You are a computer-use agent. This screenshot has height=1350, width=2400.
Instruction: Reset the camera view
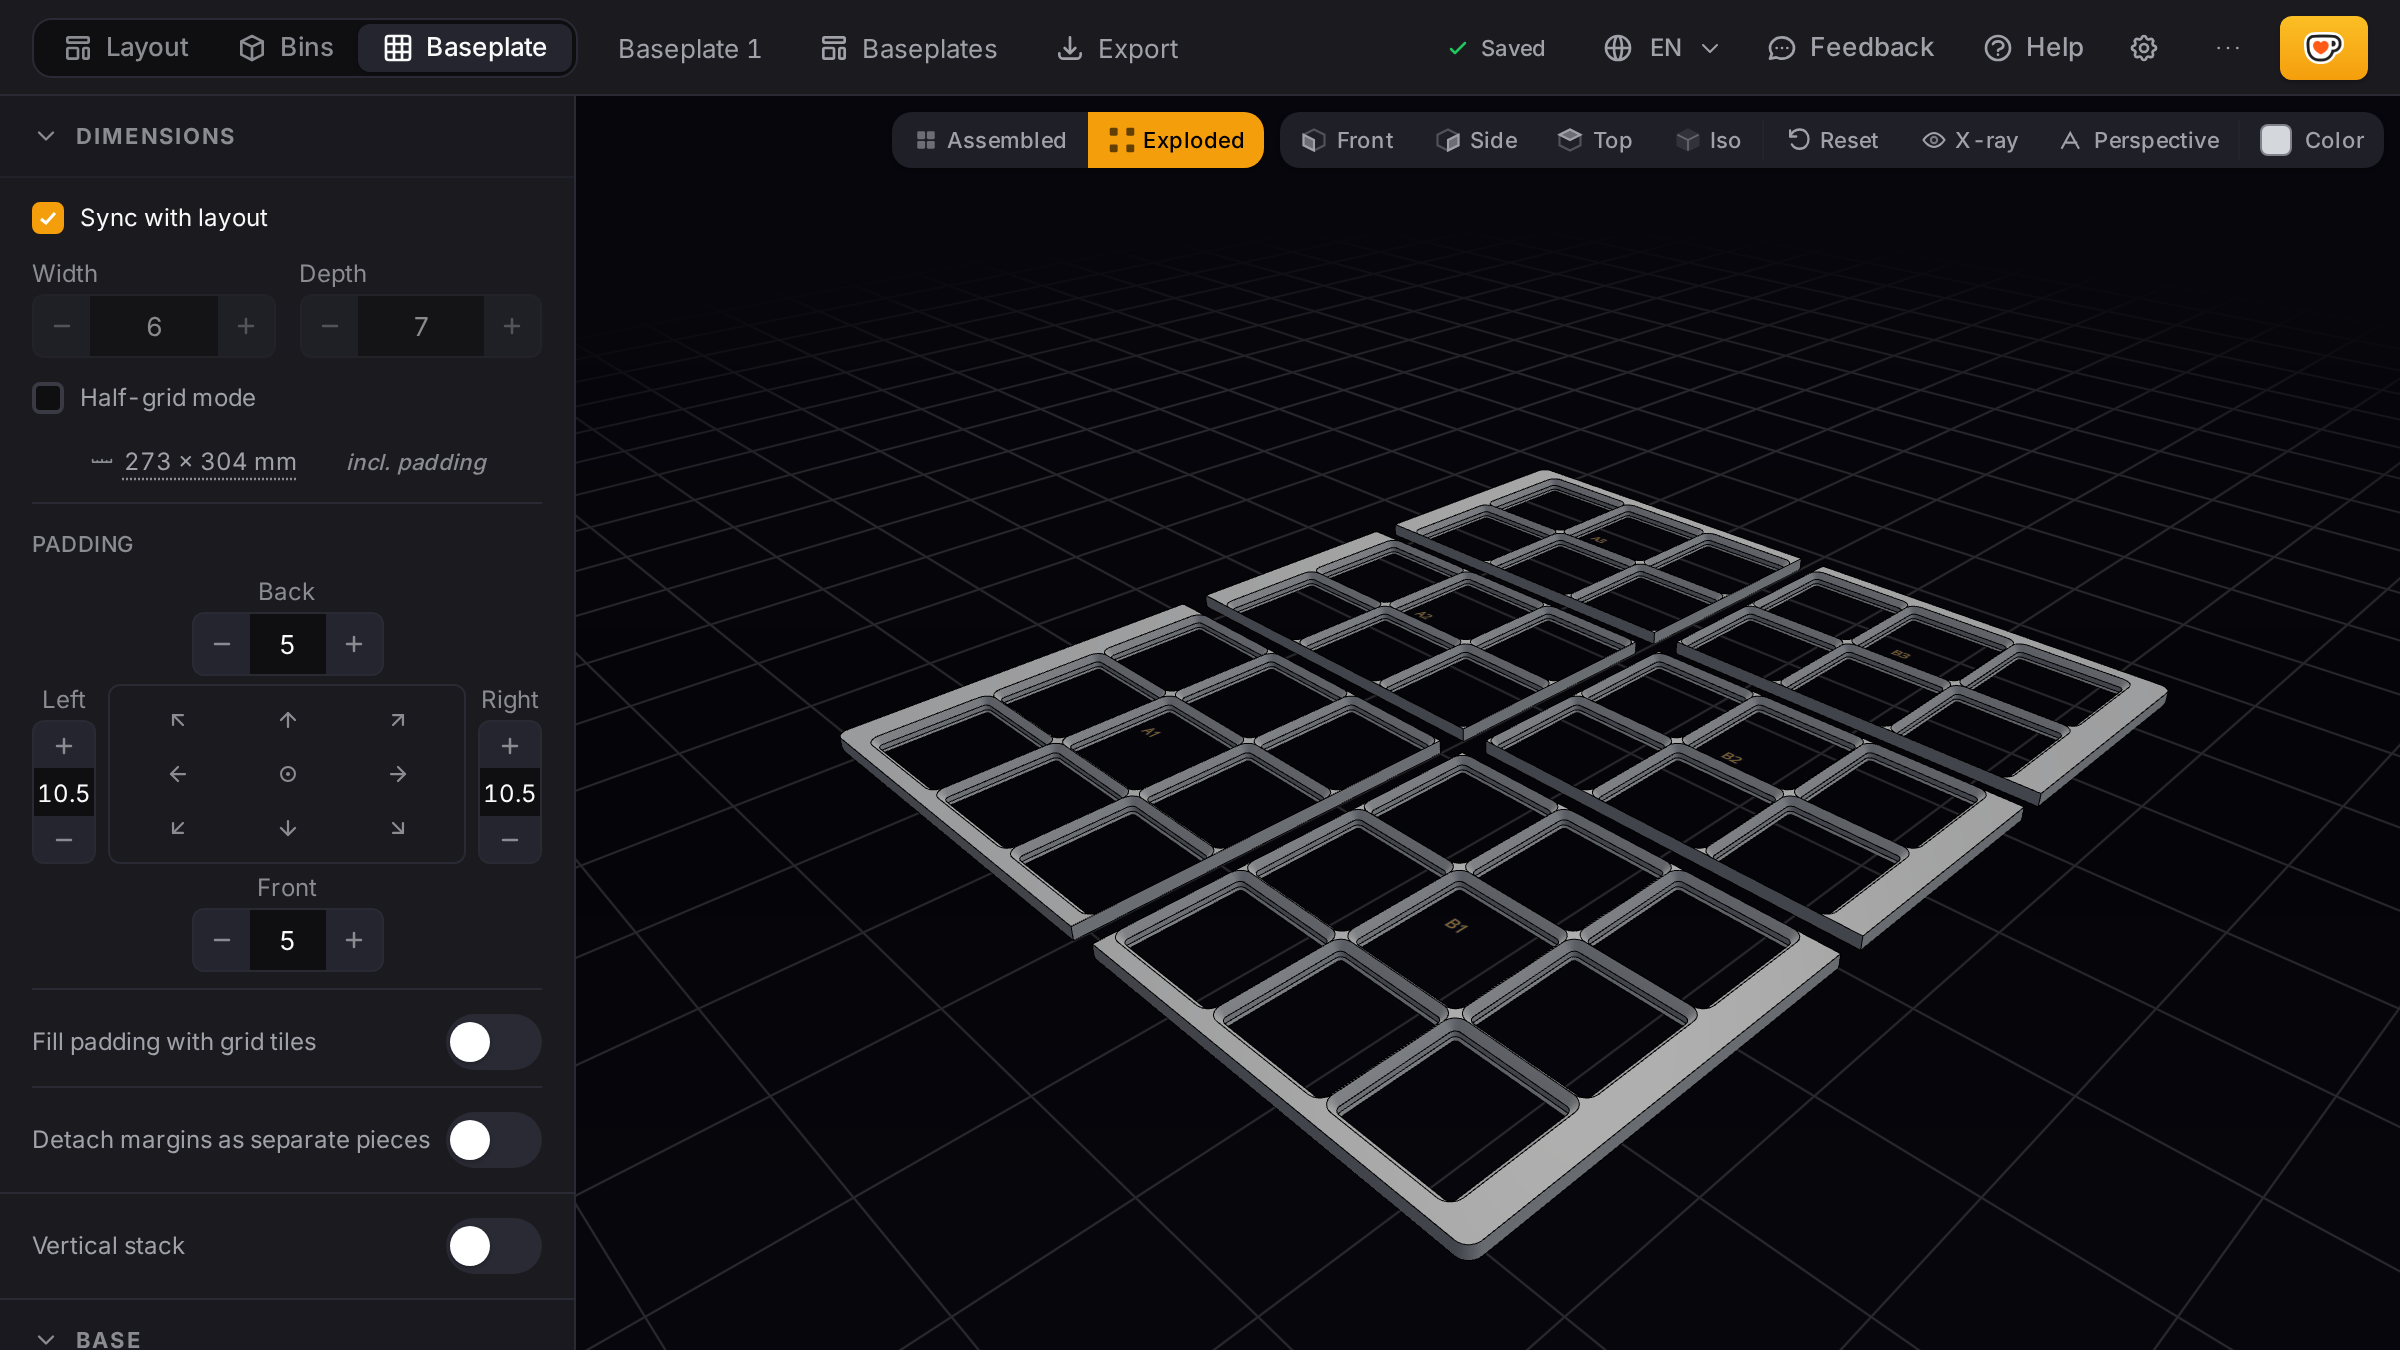[1833, 140]
